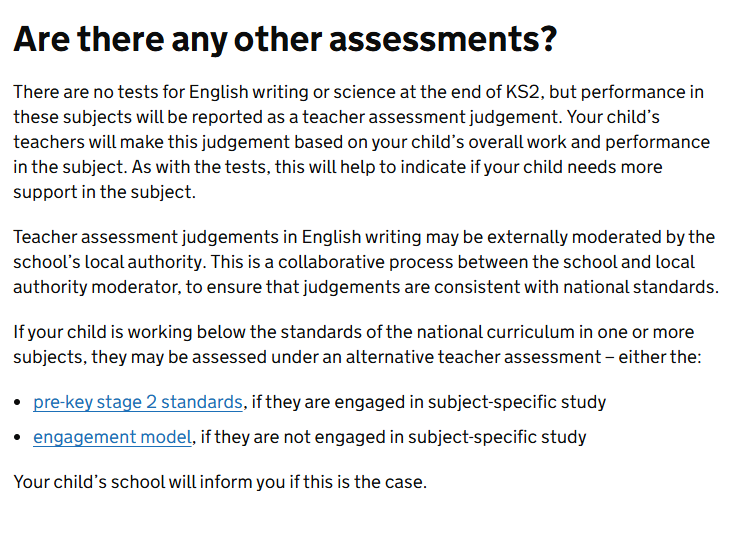Click the 'Are there any other assessments?' heading
Screen dimensions: 755x533
tap(284, 40)
